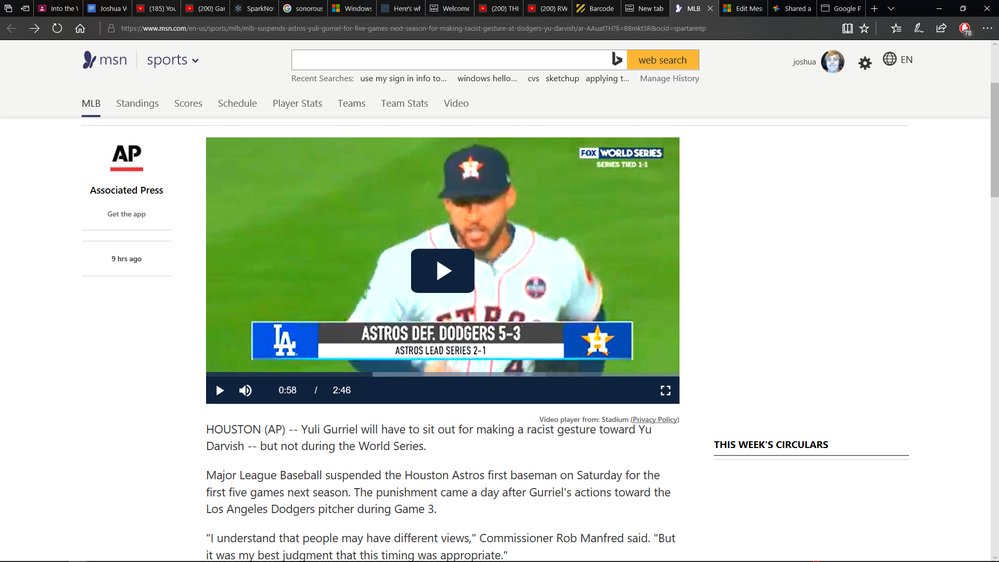Viewport: 999px width, 562px height.
Task: Open the Favorites hub icon
Action: point(896,28)
